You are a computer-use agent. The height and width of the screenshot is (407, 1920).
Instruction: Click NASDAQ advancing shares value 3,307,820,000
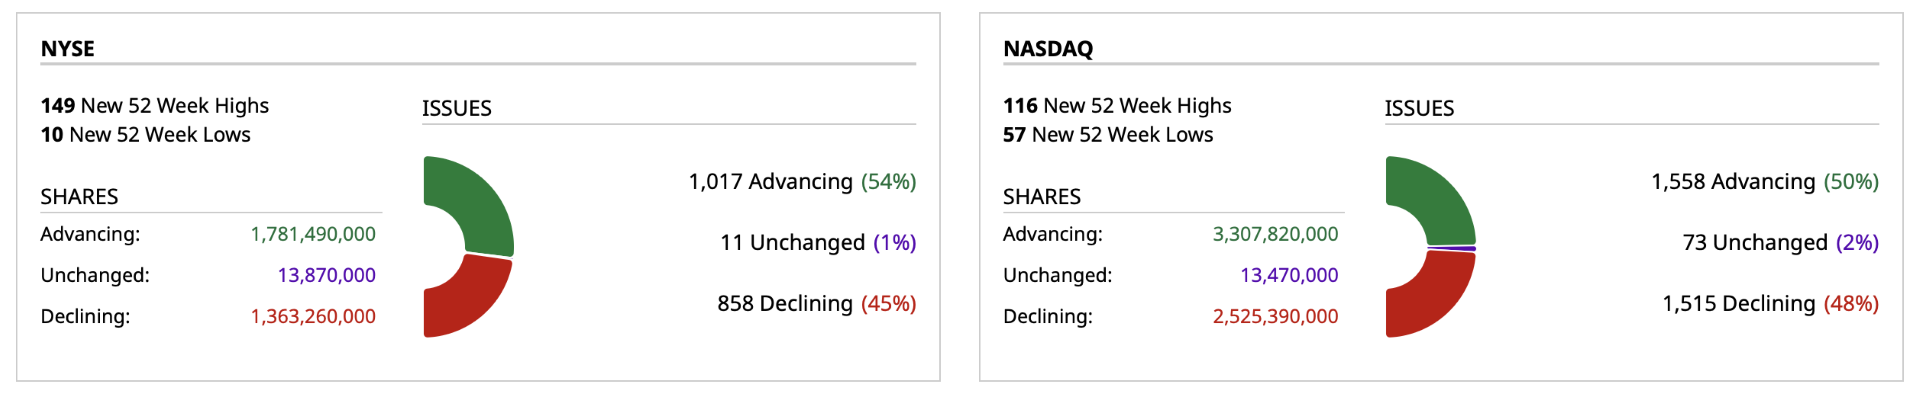(x=1275, y=234)
